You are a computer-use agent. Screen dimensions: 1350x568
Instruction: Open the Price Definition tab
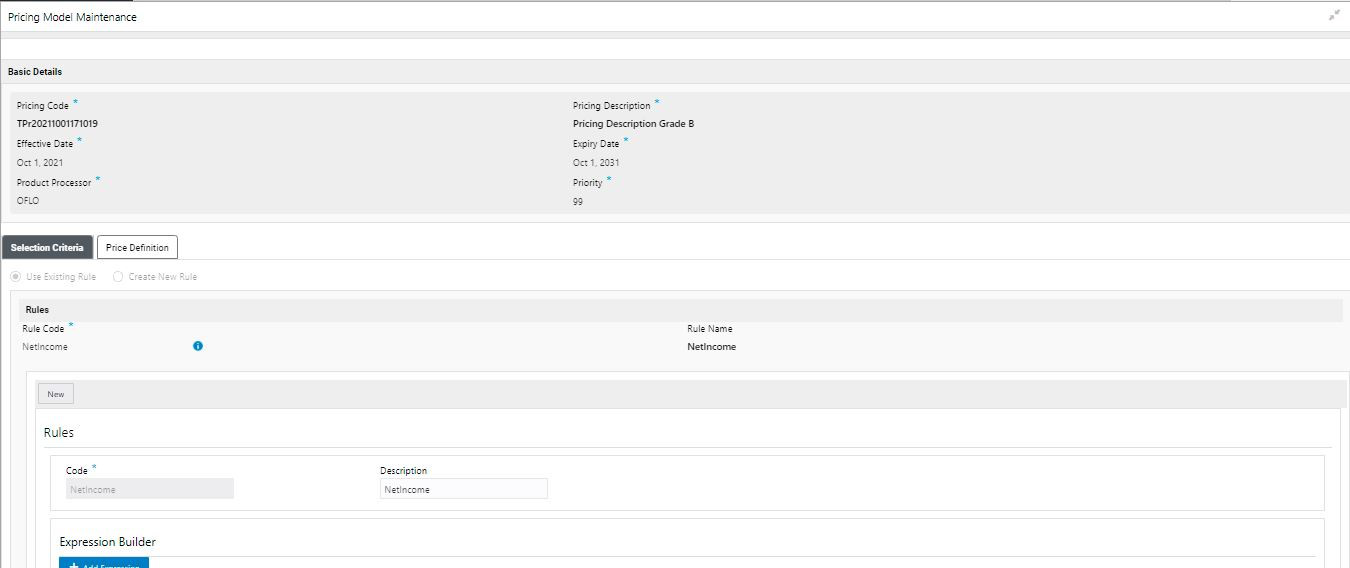(137, 248)
